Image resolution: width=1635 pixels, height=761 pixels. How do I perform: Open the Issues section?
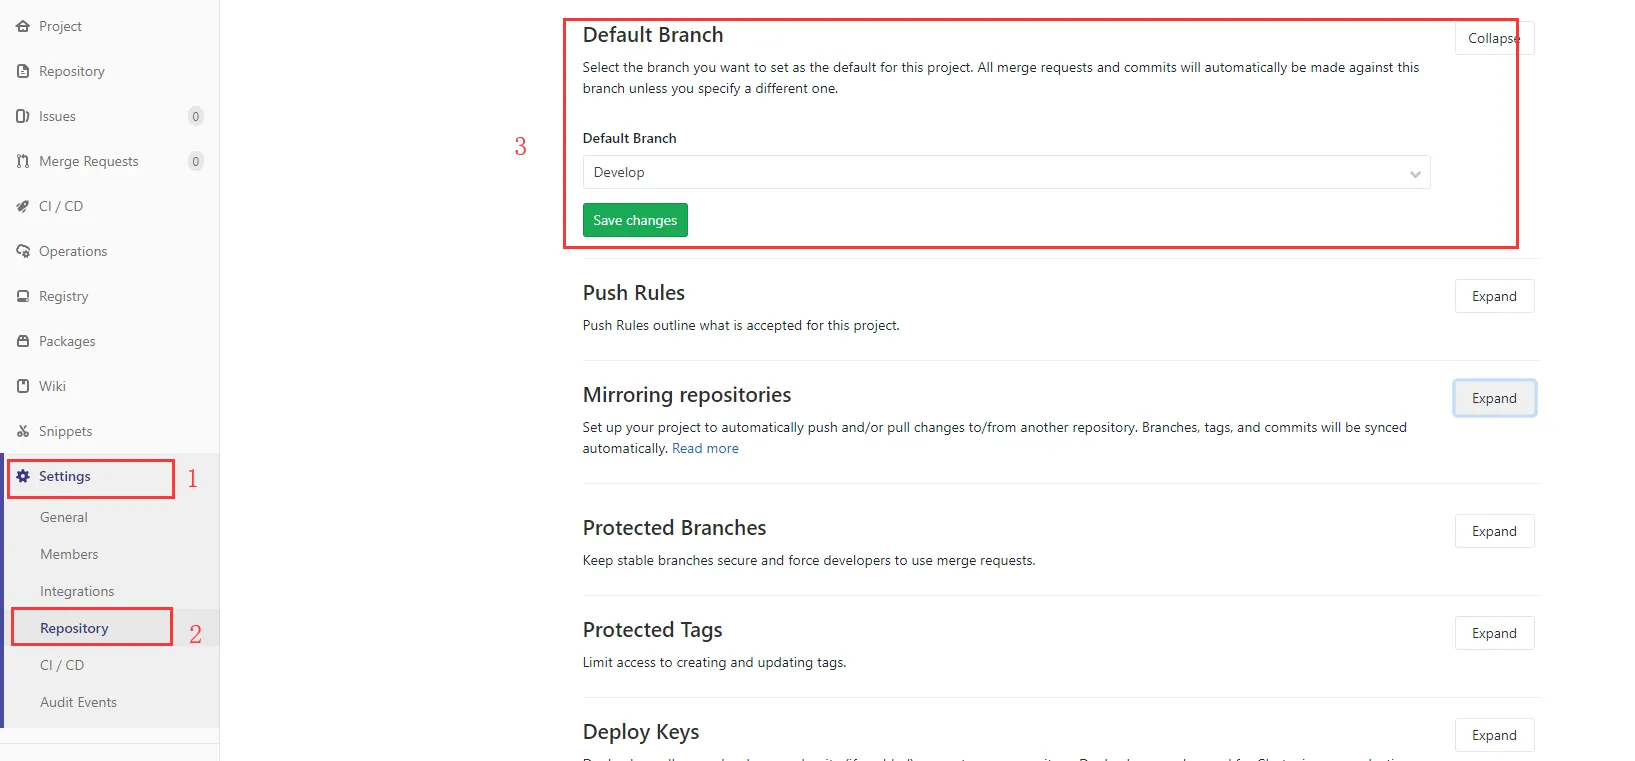[x=57, y=116]
